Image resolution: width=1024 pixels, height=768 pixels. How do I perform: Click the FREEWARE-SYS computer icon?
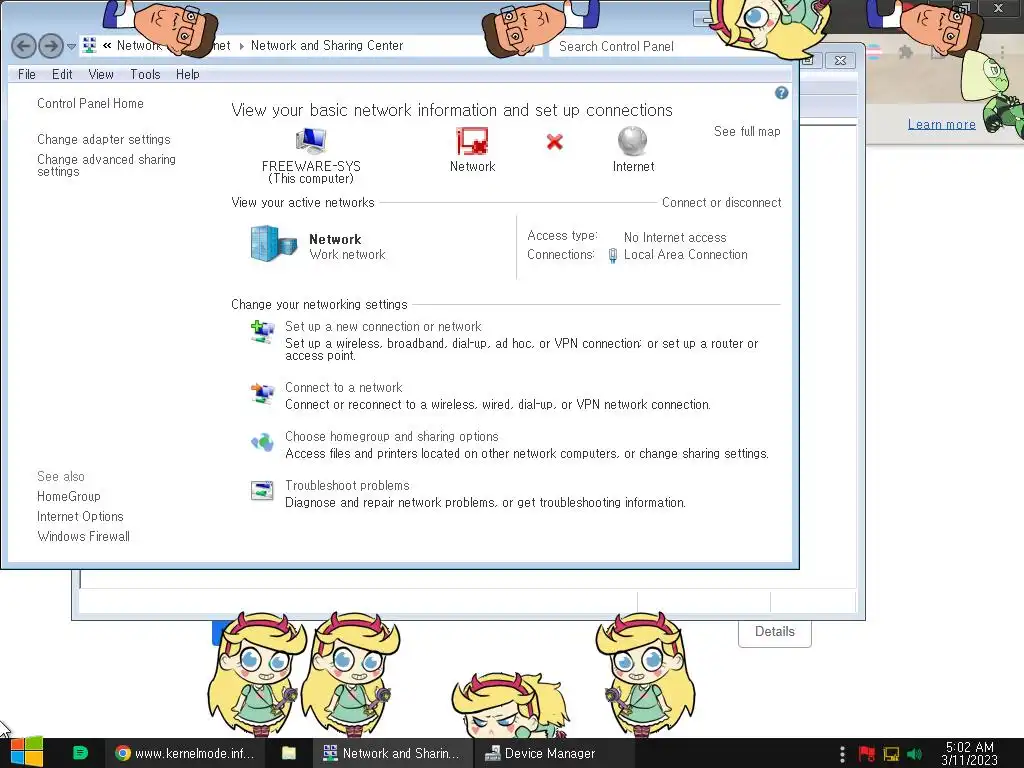point(311,140)
